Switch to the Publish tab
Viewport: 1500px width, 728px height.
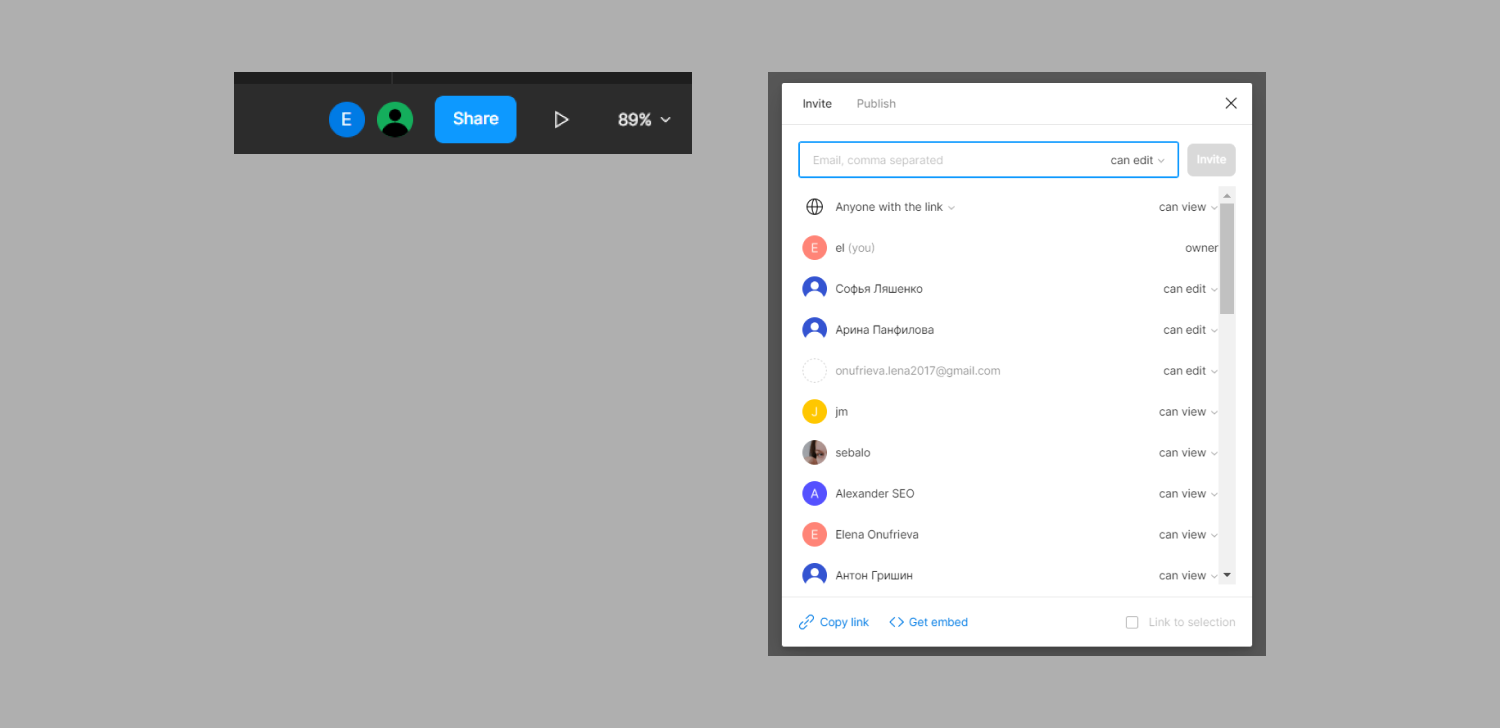876,104
